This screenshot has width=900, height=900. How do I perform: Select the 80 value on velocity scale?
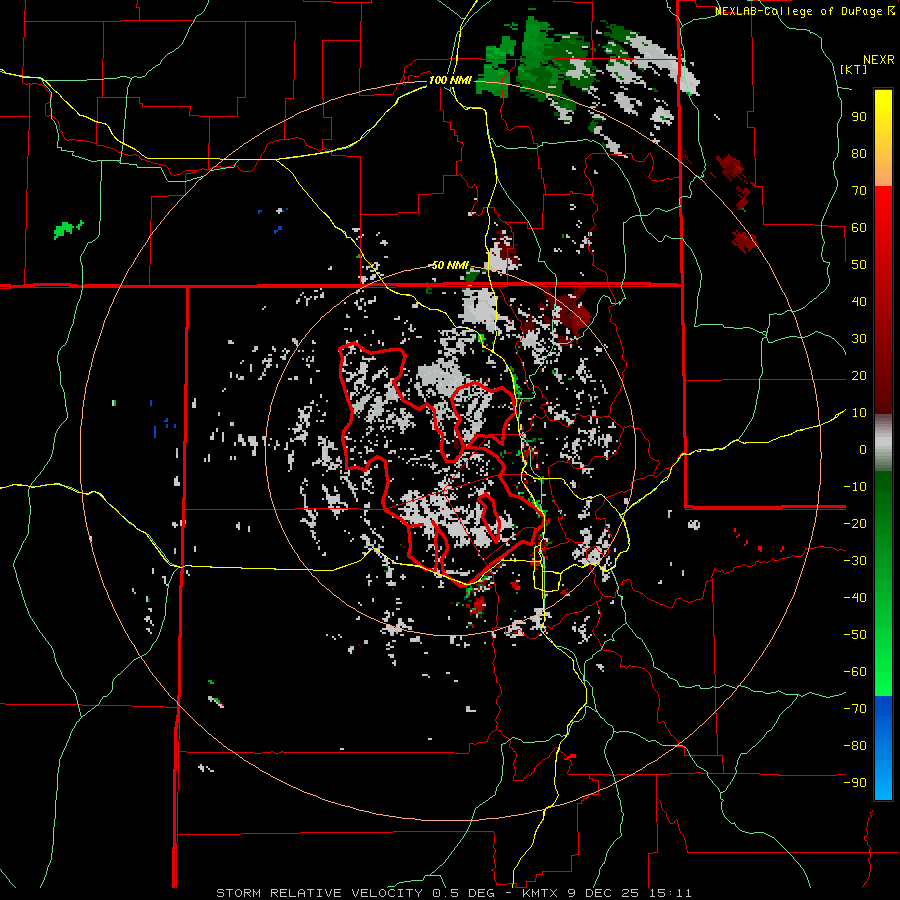point(859,154)
